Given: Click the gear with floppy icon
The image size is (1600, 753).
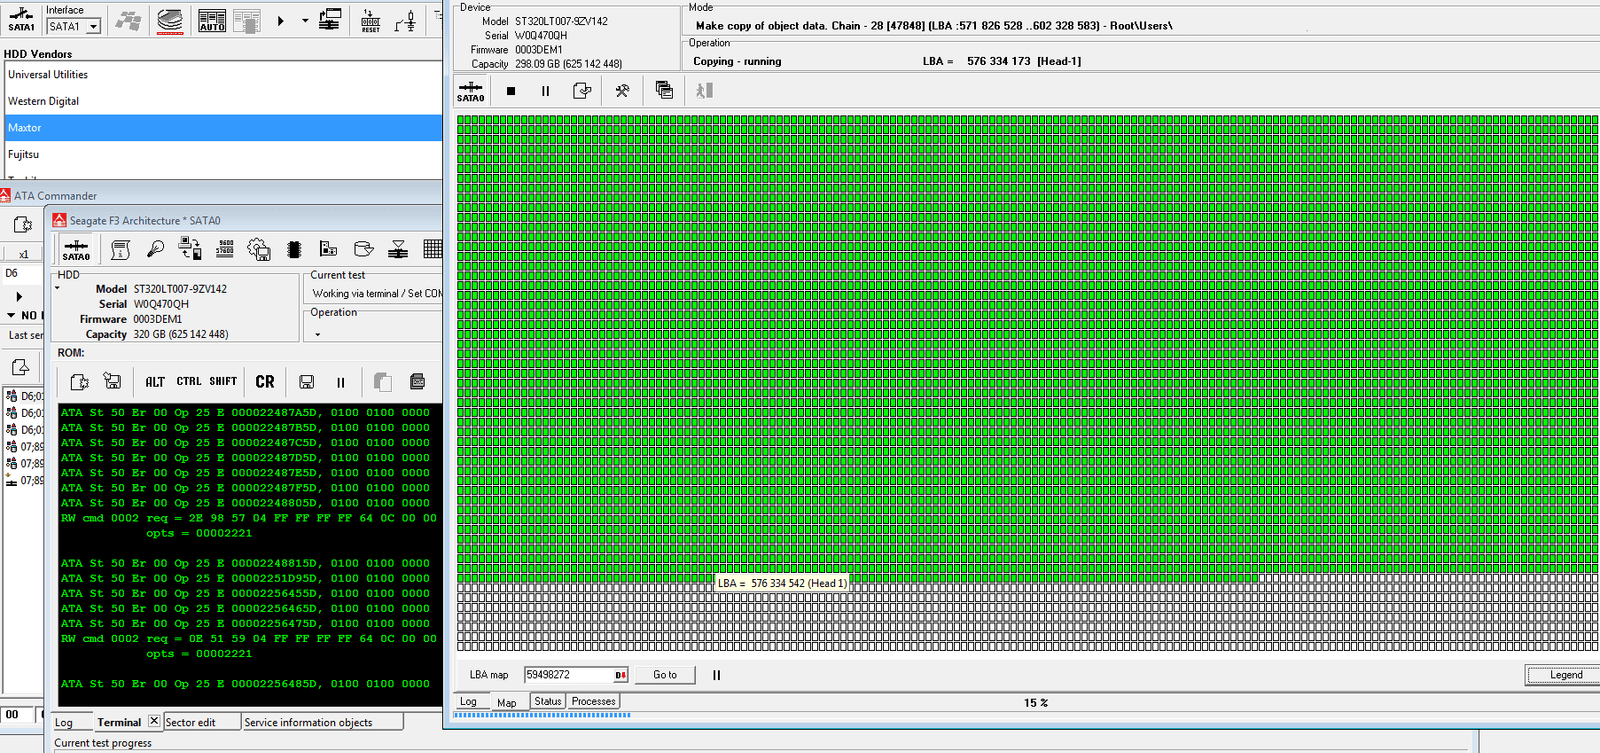Looking at the screenshot, I should [259, 249].
